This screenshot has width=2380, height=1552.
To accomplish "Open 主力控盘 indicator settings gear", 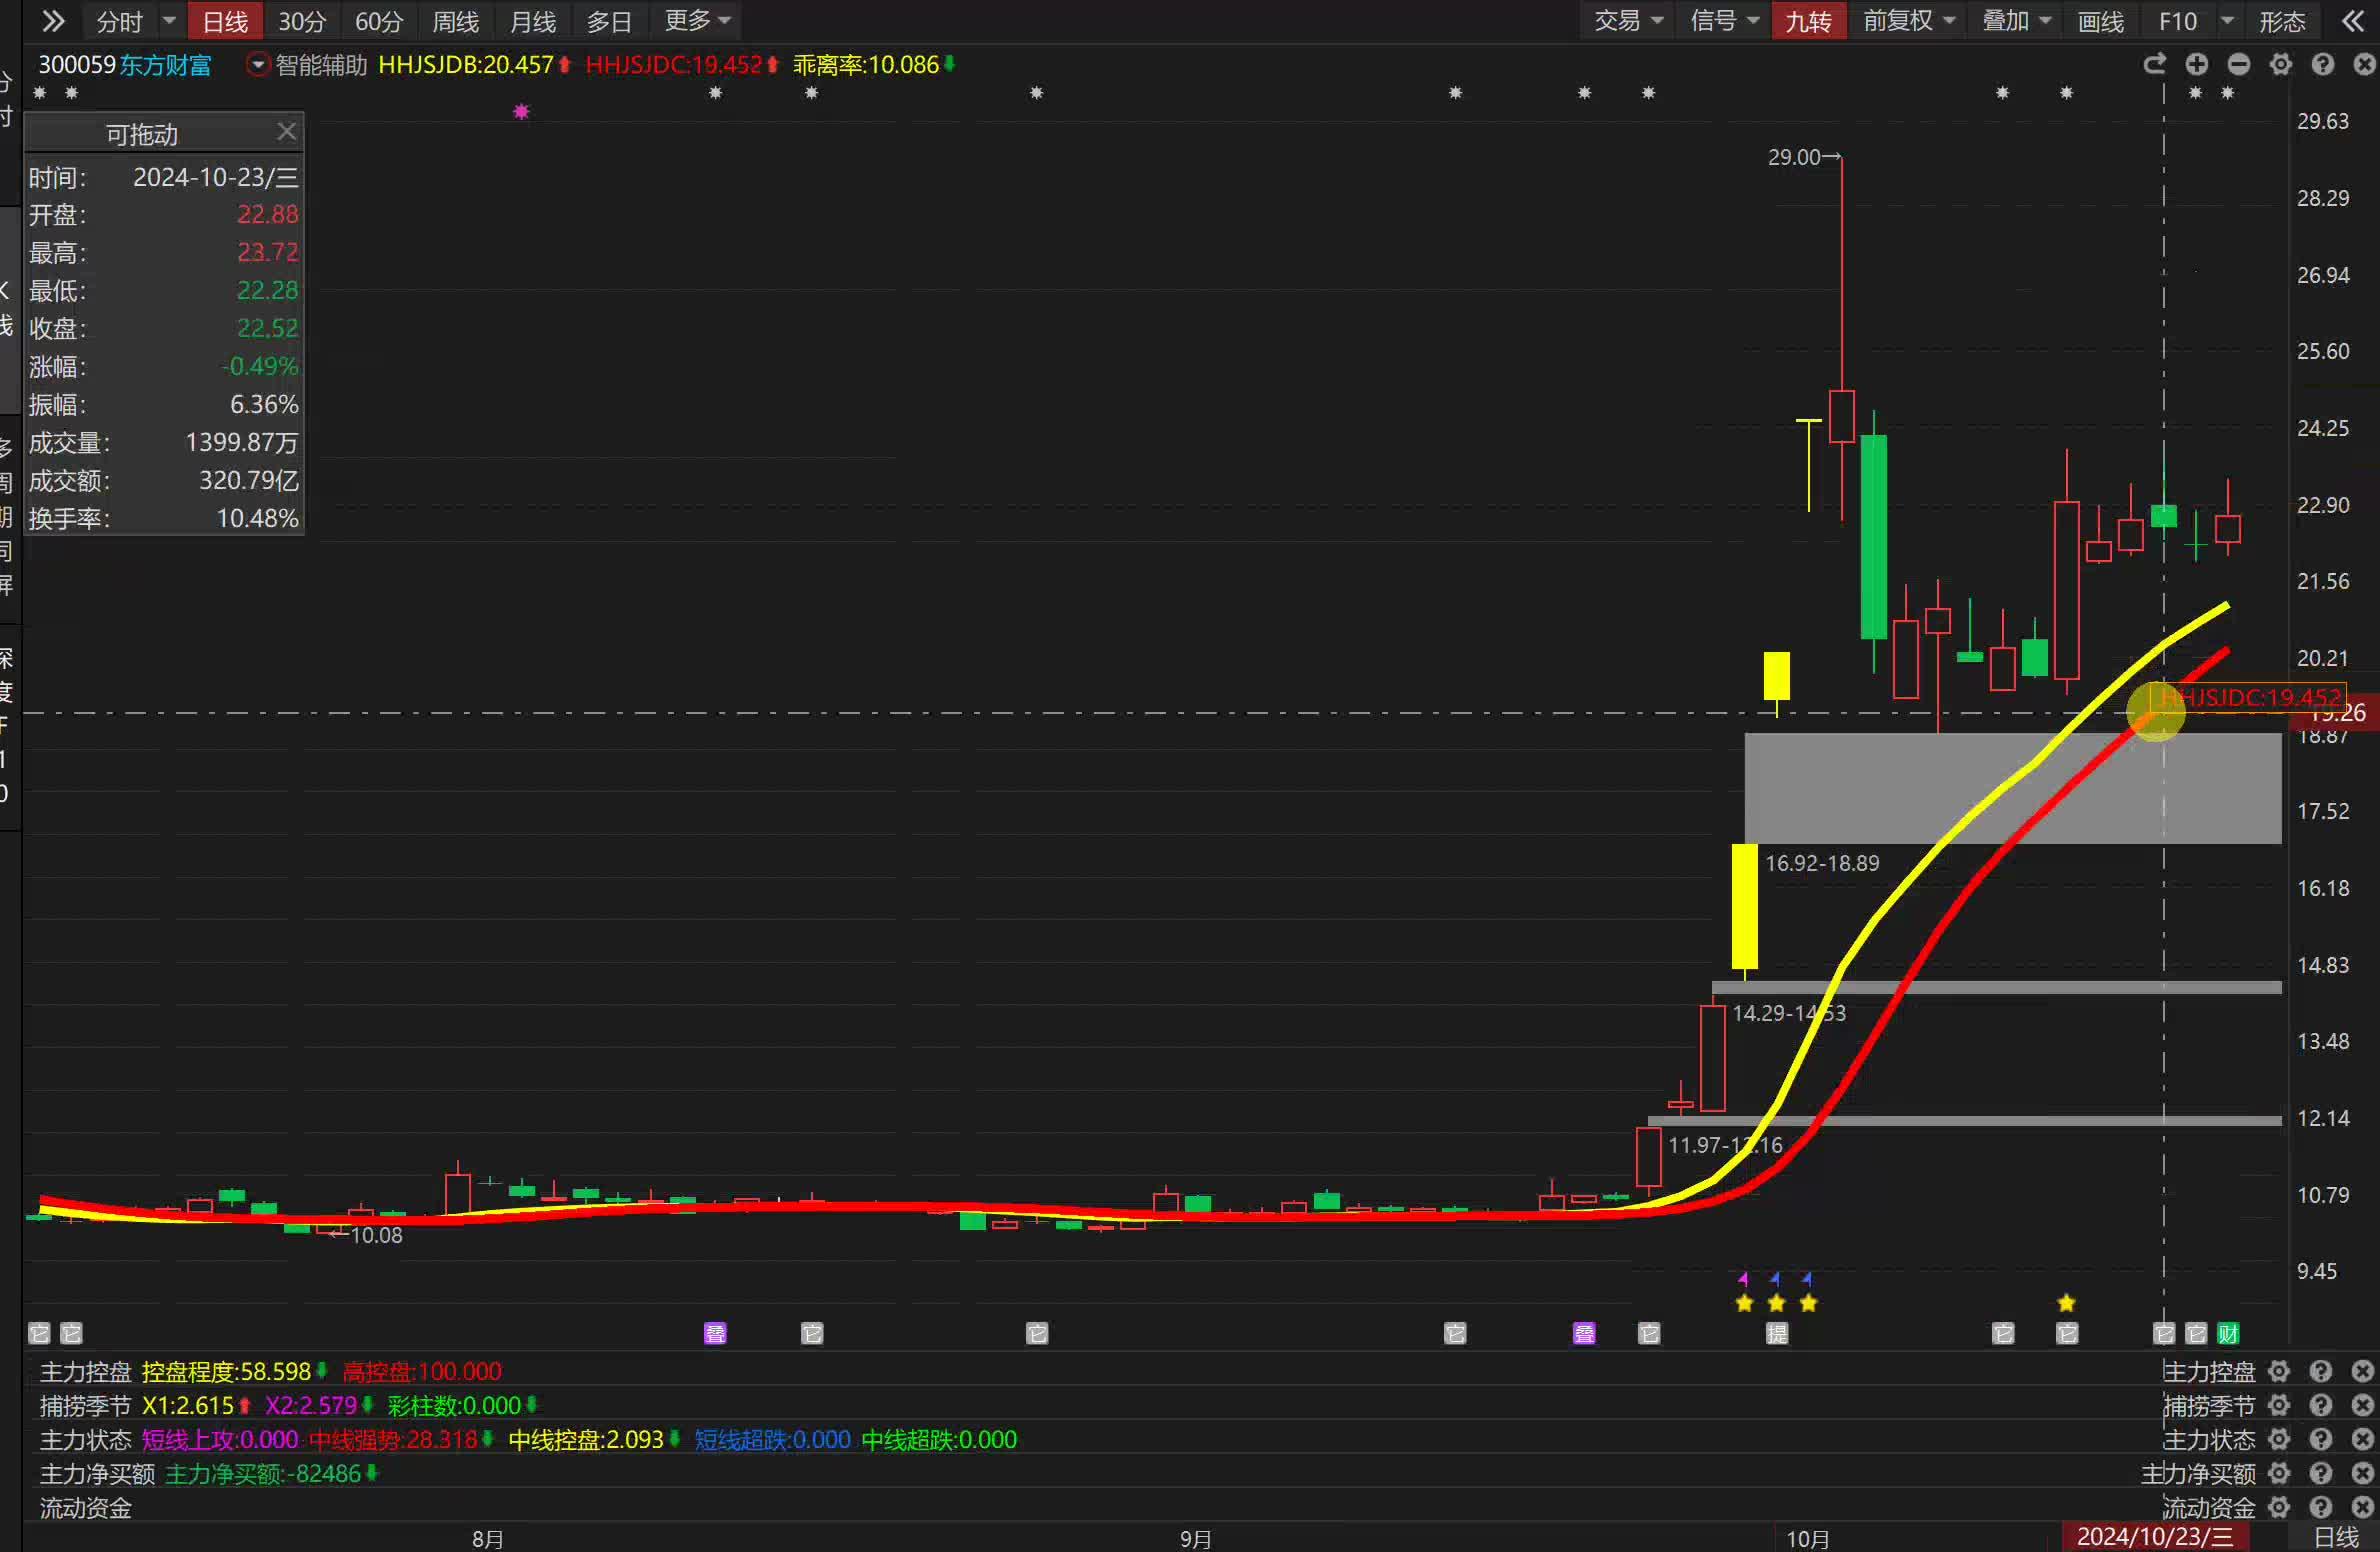I will (x=2279, y=1371).
